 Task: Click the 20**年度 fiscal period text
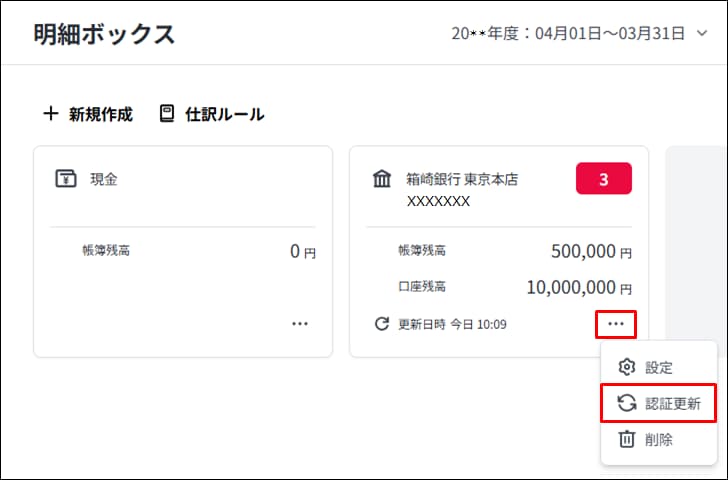pos(567,34)
